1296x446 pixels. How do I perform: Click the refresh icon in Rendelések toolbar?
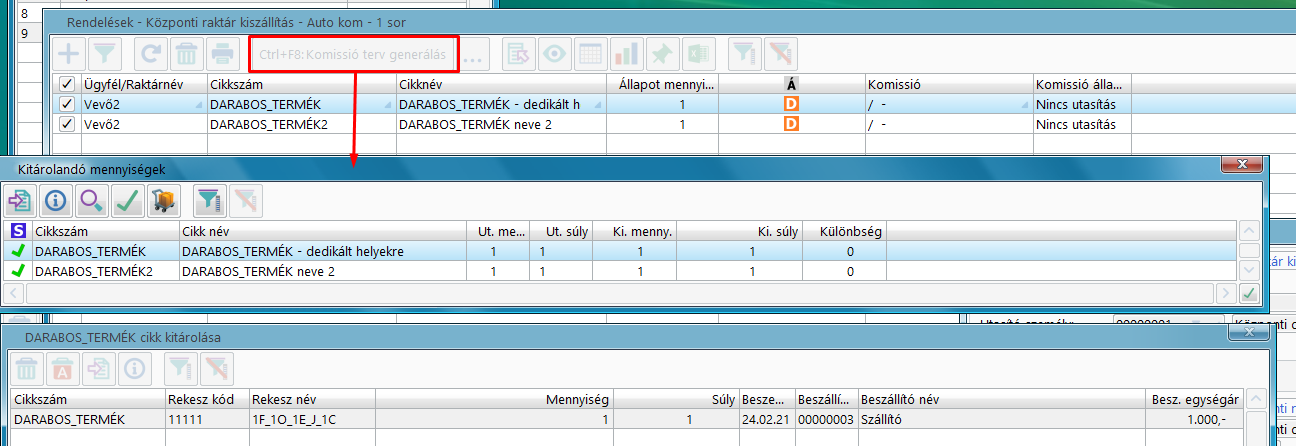click(x=151, y=54)
